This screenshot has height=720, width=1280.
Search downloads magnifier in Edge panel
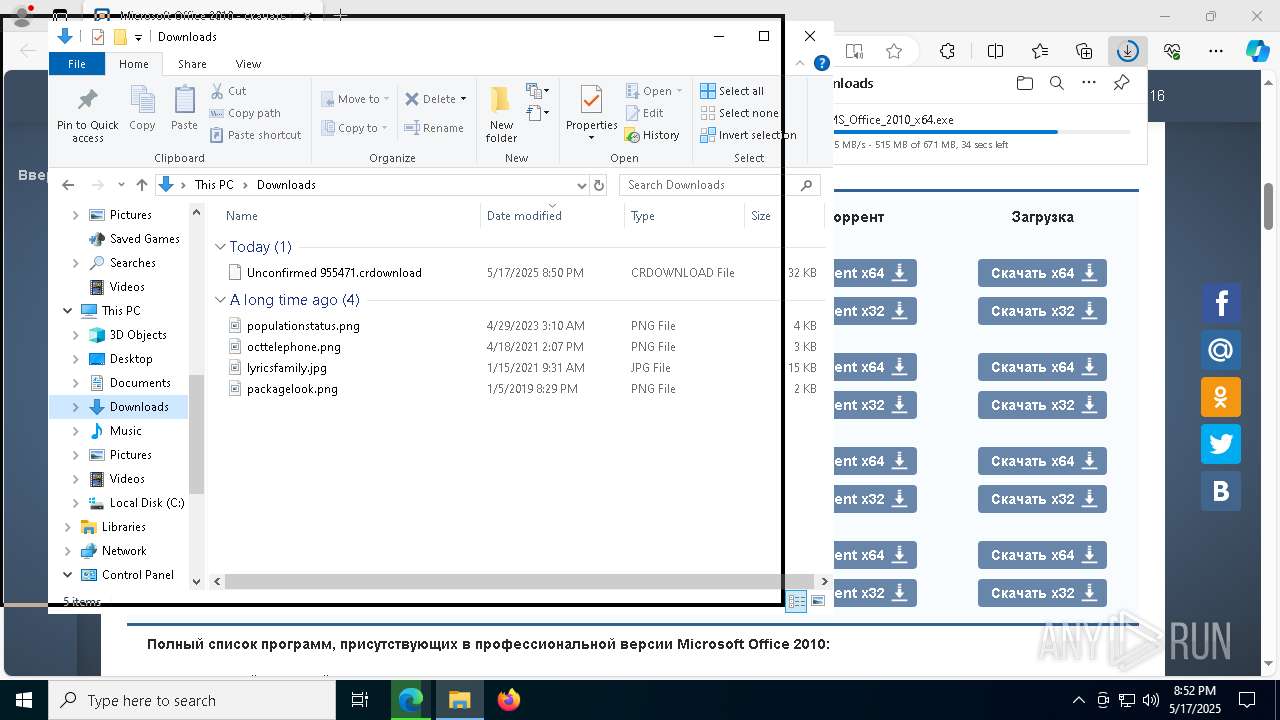click(x=1056, y=83)
